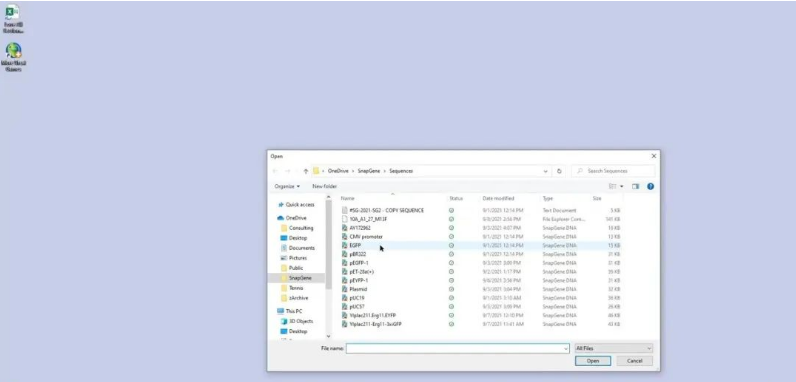The image size is (796, 382).
Task: Expand the address bar history dropdown
Action: [x=546, y=171]
